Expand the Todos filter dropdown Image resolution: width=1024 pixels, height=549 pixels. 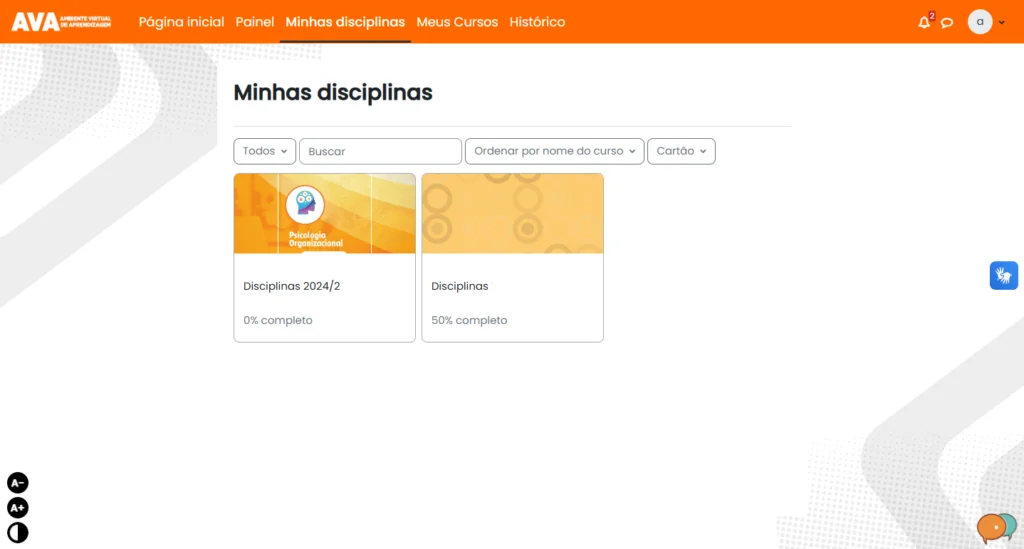click(x=264, y=151)
